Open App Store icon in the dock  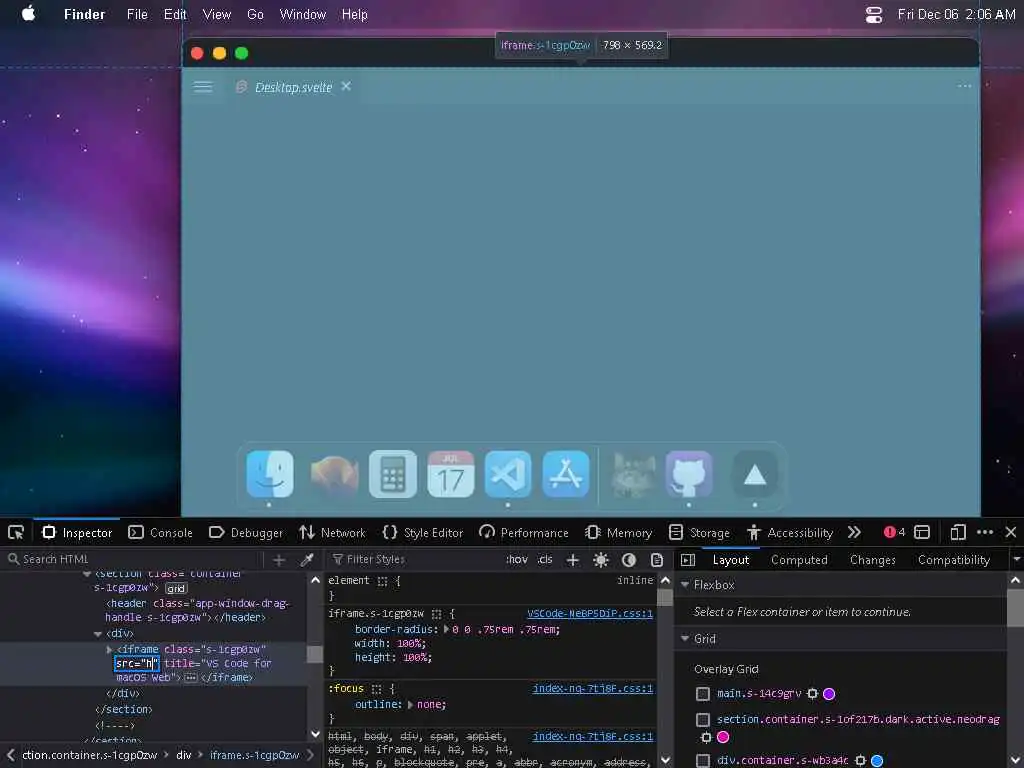(566, 474)
